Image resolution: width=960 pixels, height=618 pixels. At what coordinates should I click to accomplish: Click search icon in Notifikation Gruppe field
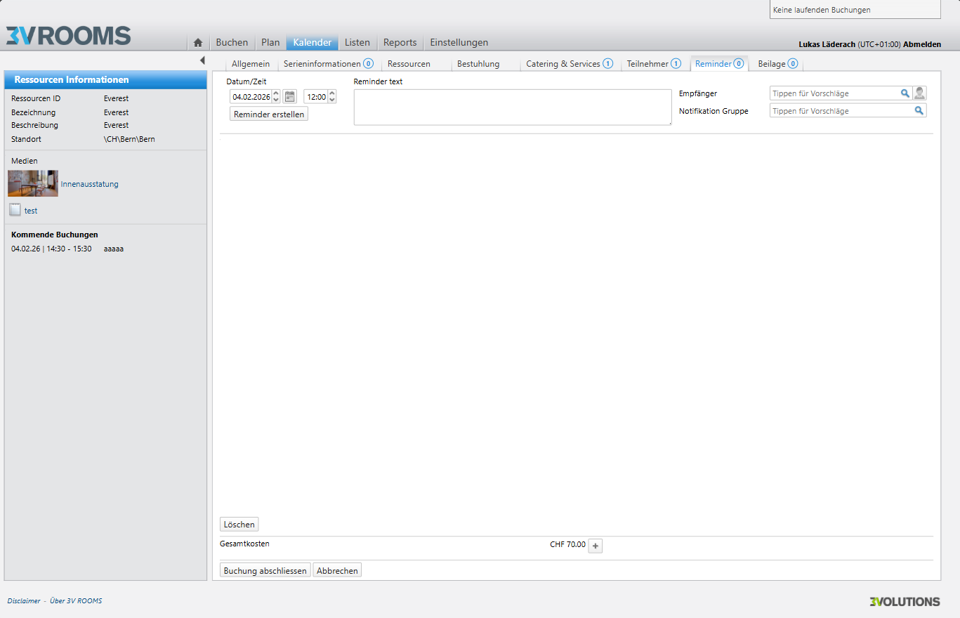tap(919, 111)
